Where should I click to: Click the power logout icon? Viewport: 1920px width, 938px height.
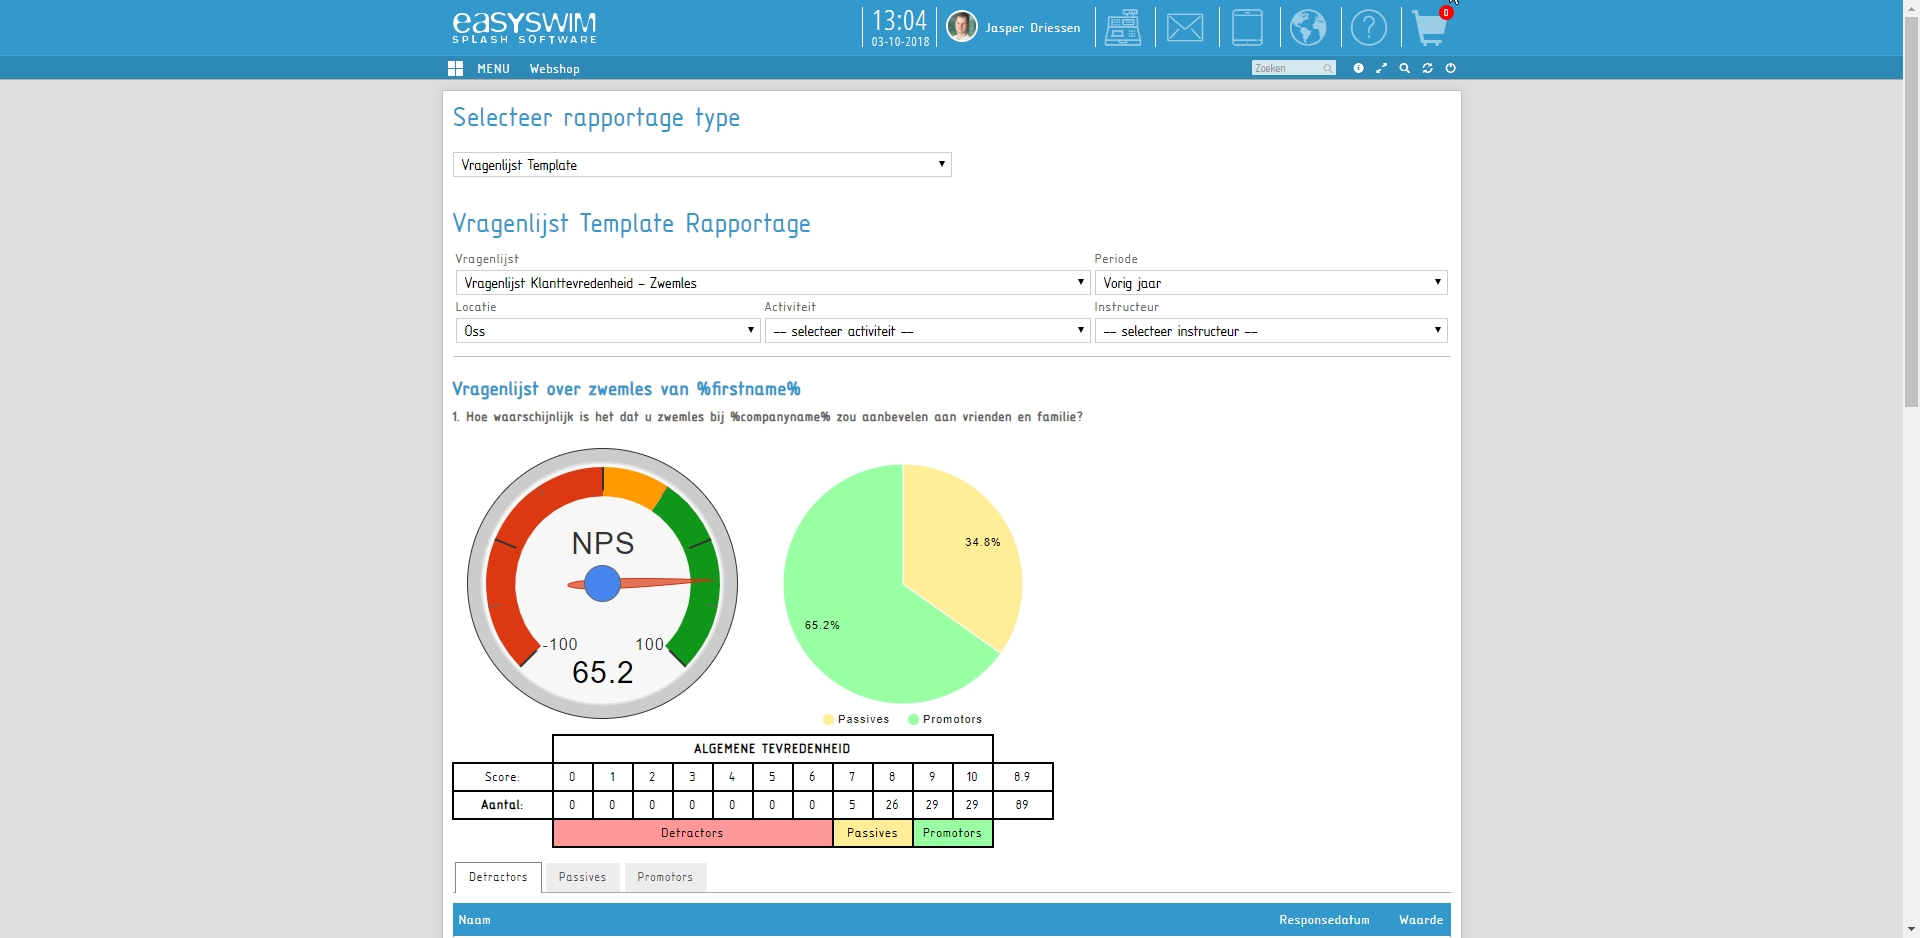click(1451, 68)
